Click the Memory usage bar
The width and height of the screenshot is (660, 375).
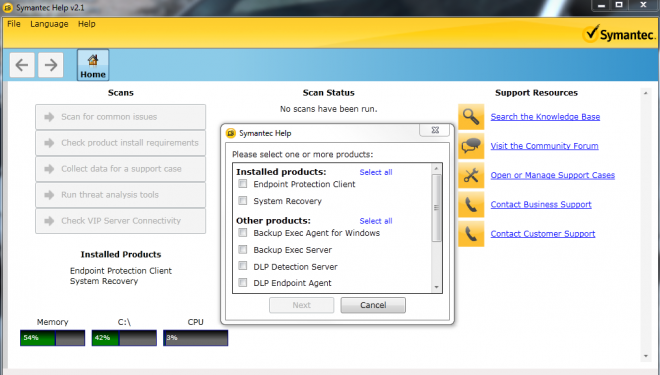click(53, 338)
